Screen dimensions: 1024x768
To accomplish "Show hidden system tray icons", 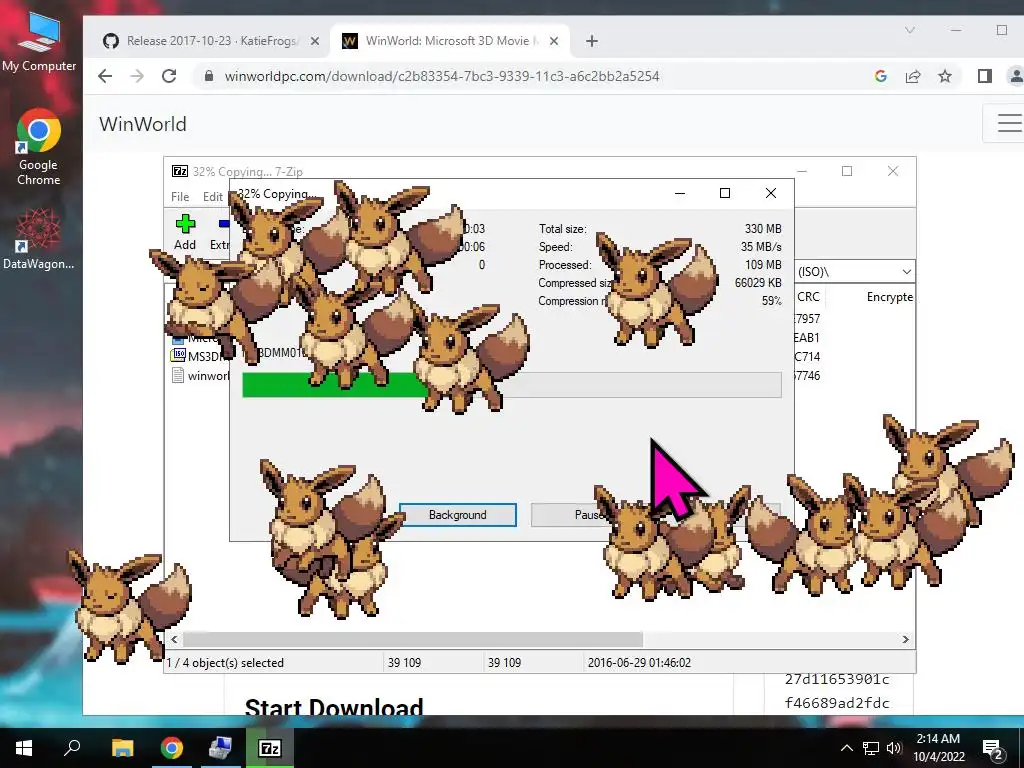I will 846,748.
